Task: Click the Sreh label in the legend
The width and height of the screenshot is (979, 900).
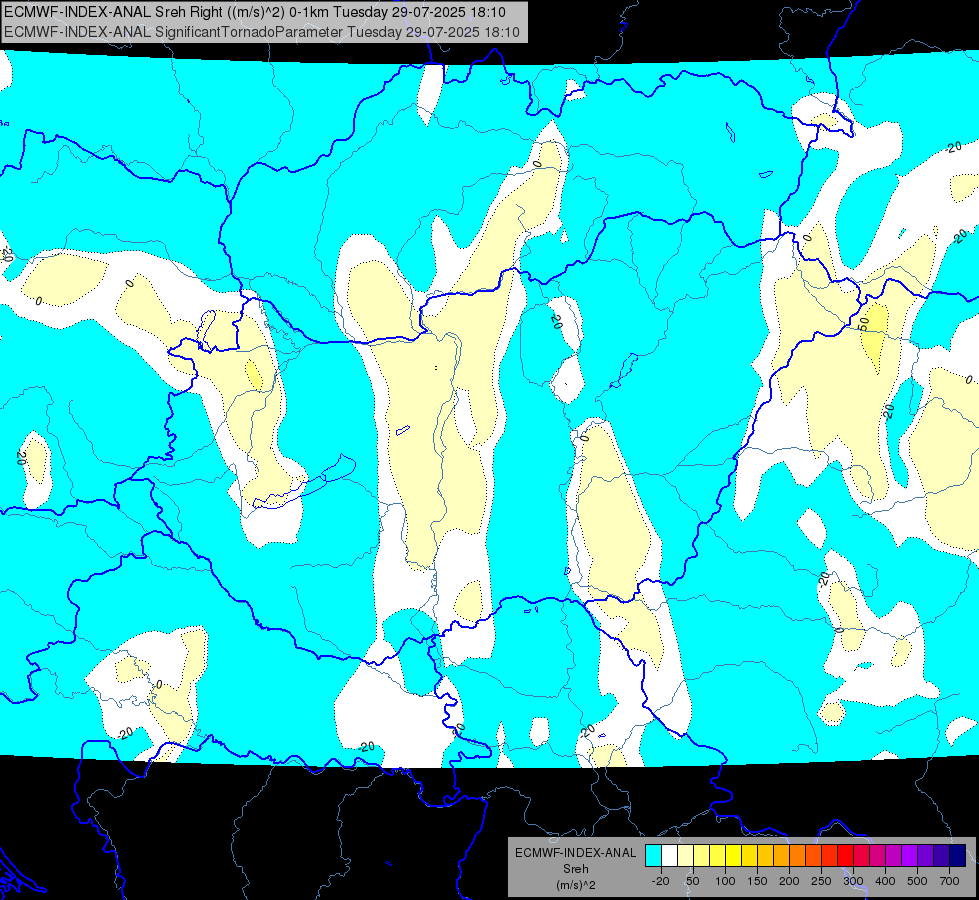Action: click(576, 869)
